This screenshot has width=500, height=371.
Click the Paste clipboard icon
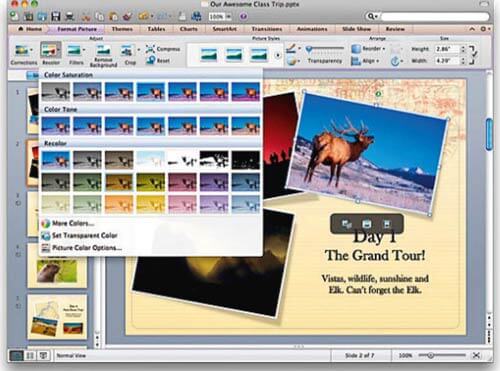click(113, 16)
